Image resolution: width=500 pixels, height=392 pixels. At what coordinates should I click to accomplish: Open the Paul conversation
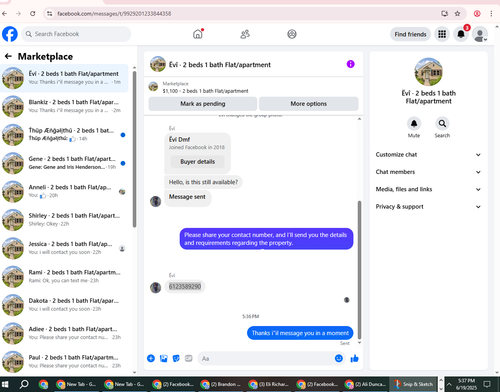tap(64, 361)
